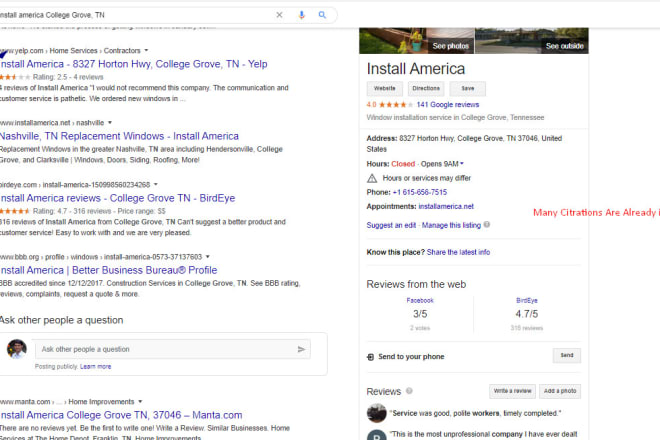Click See outside thumbnail
The height and width of the screenshot is (440, 660).
[x=532, y=41]
